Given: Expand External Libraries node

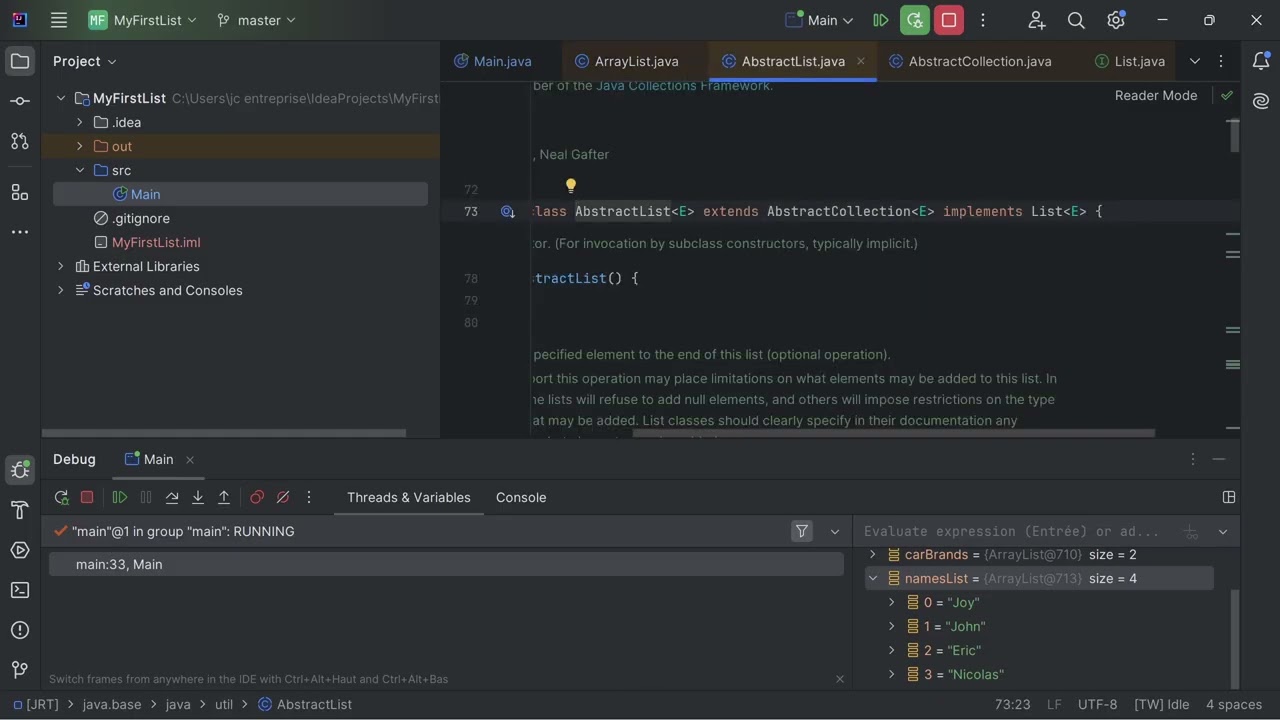Looking at the screenshot, I should tap(61, 266).
